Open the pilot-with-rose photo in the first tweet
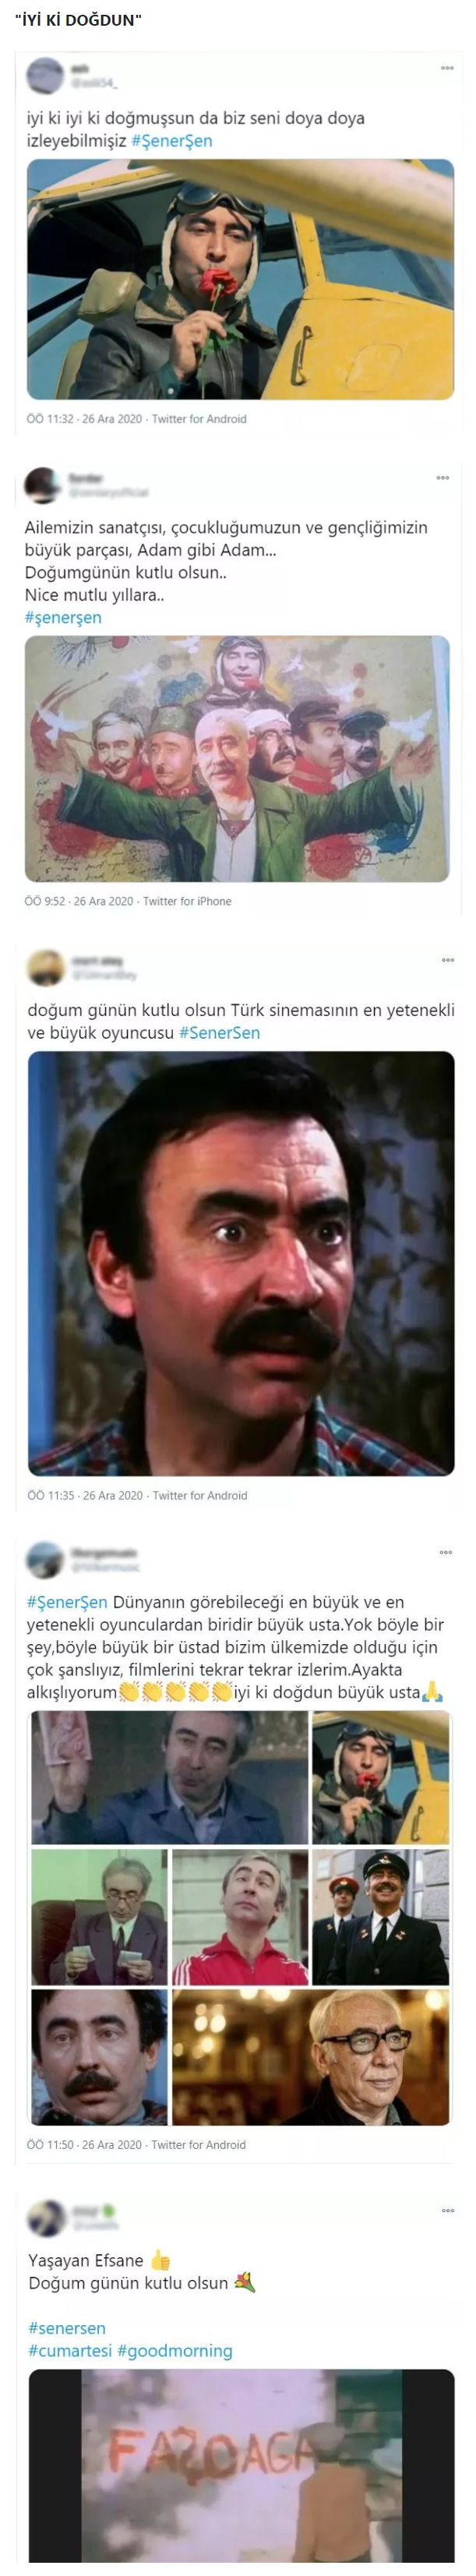Screen dimensions: 476x2576 (x=240, y=280)
